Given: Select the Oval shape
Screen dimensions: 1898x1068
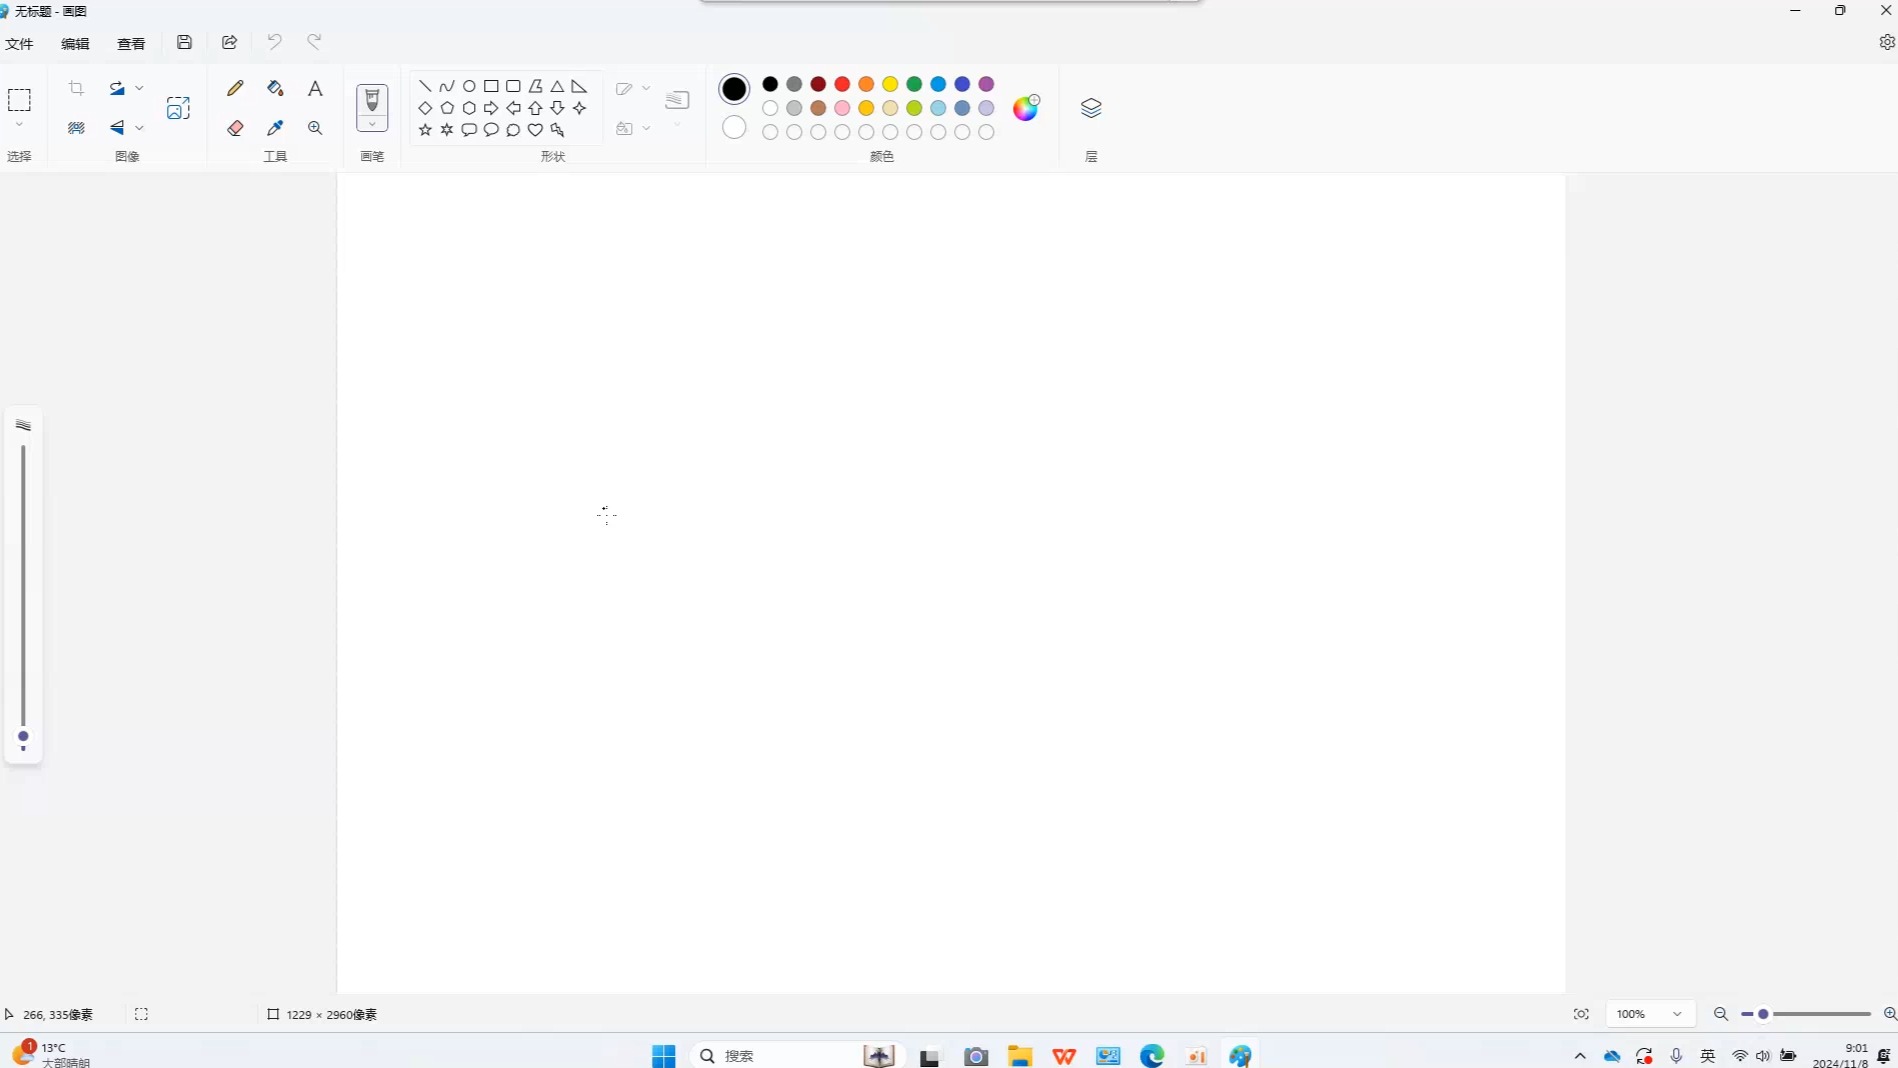Looking at the screenshot, I should 469,86.
